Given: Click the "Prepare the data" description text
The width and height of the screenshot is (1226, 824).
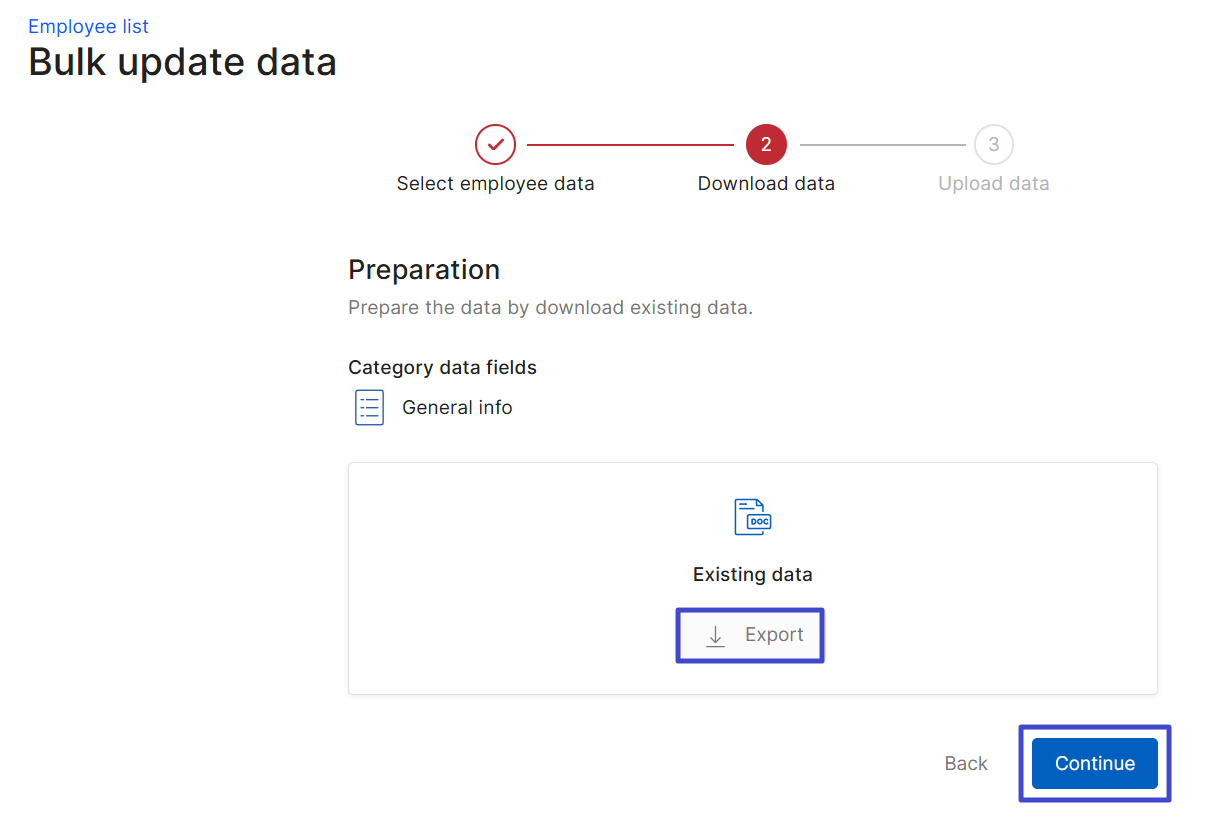Looking at the screenshot, I should pyautogui.click(x=550, y=308).
